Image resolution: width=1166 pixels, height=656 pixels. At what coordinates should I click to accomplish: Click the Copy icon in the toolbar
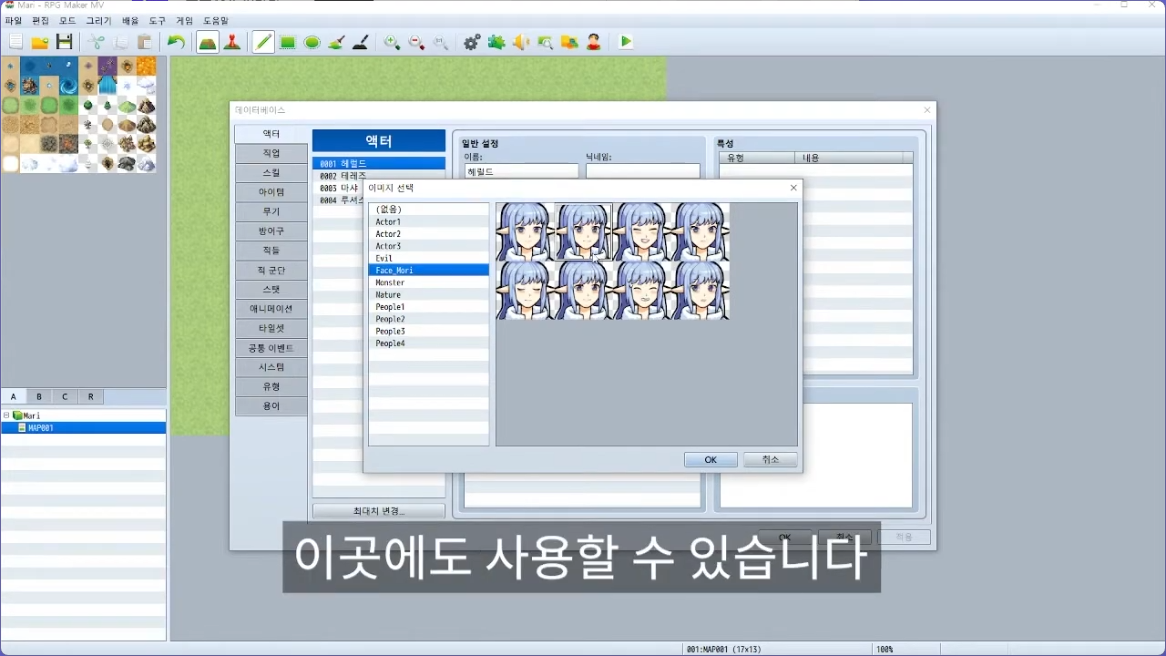coord(120,42)
